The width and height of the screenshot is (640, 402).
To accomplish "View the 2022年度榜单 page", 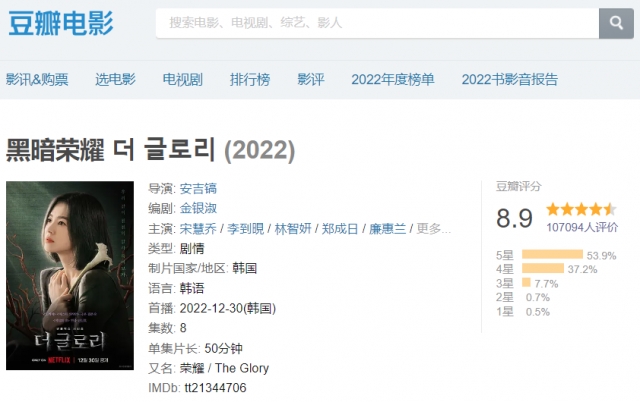I will (393, 80).
